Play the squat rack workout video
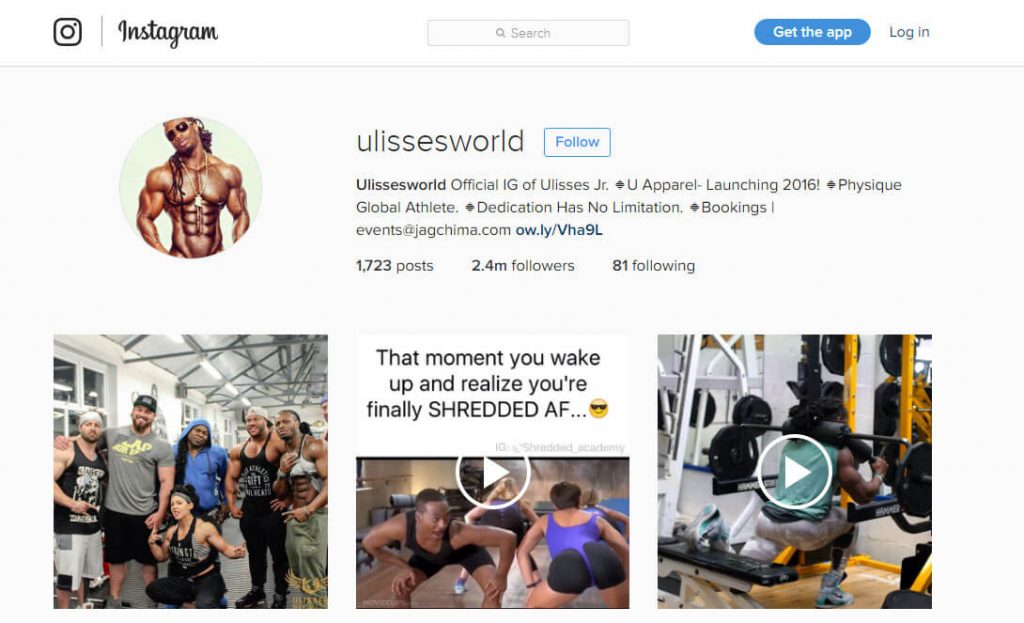This screenshot has height=623, width=1024. (x=795, y=471)
